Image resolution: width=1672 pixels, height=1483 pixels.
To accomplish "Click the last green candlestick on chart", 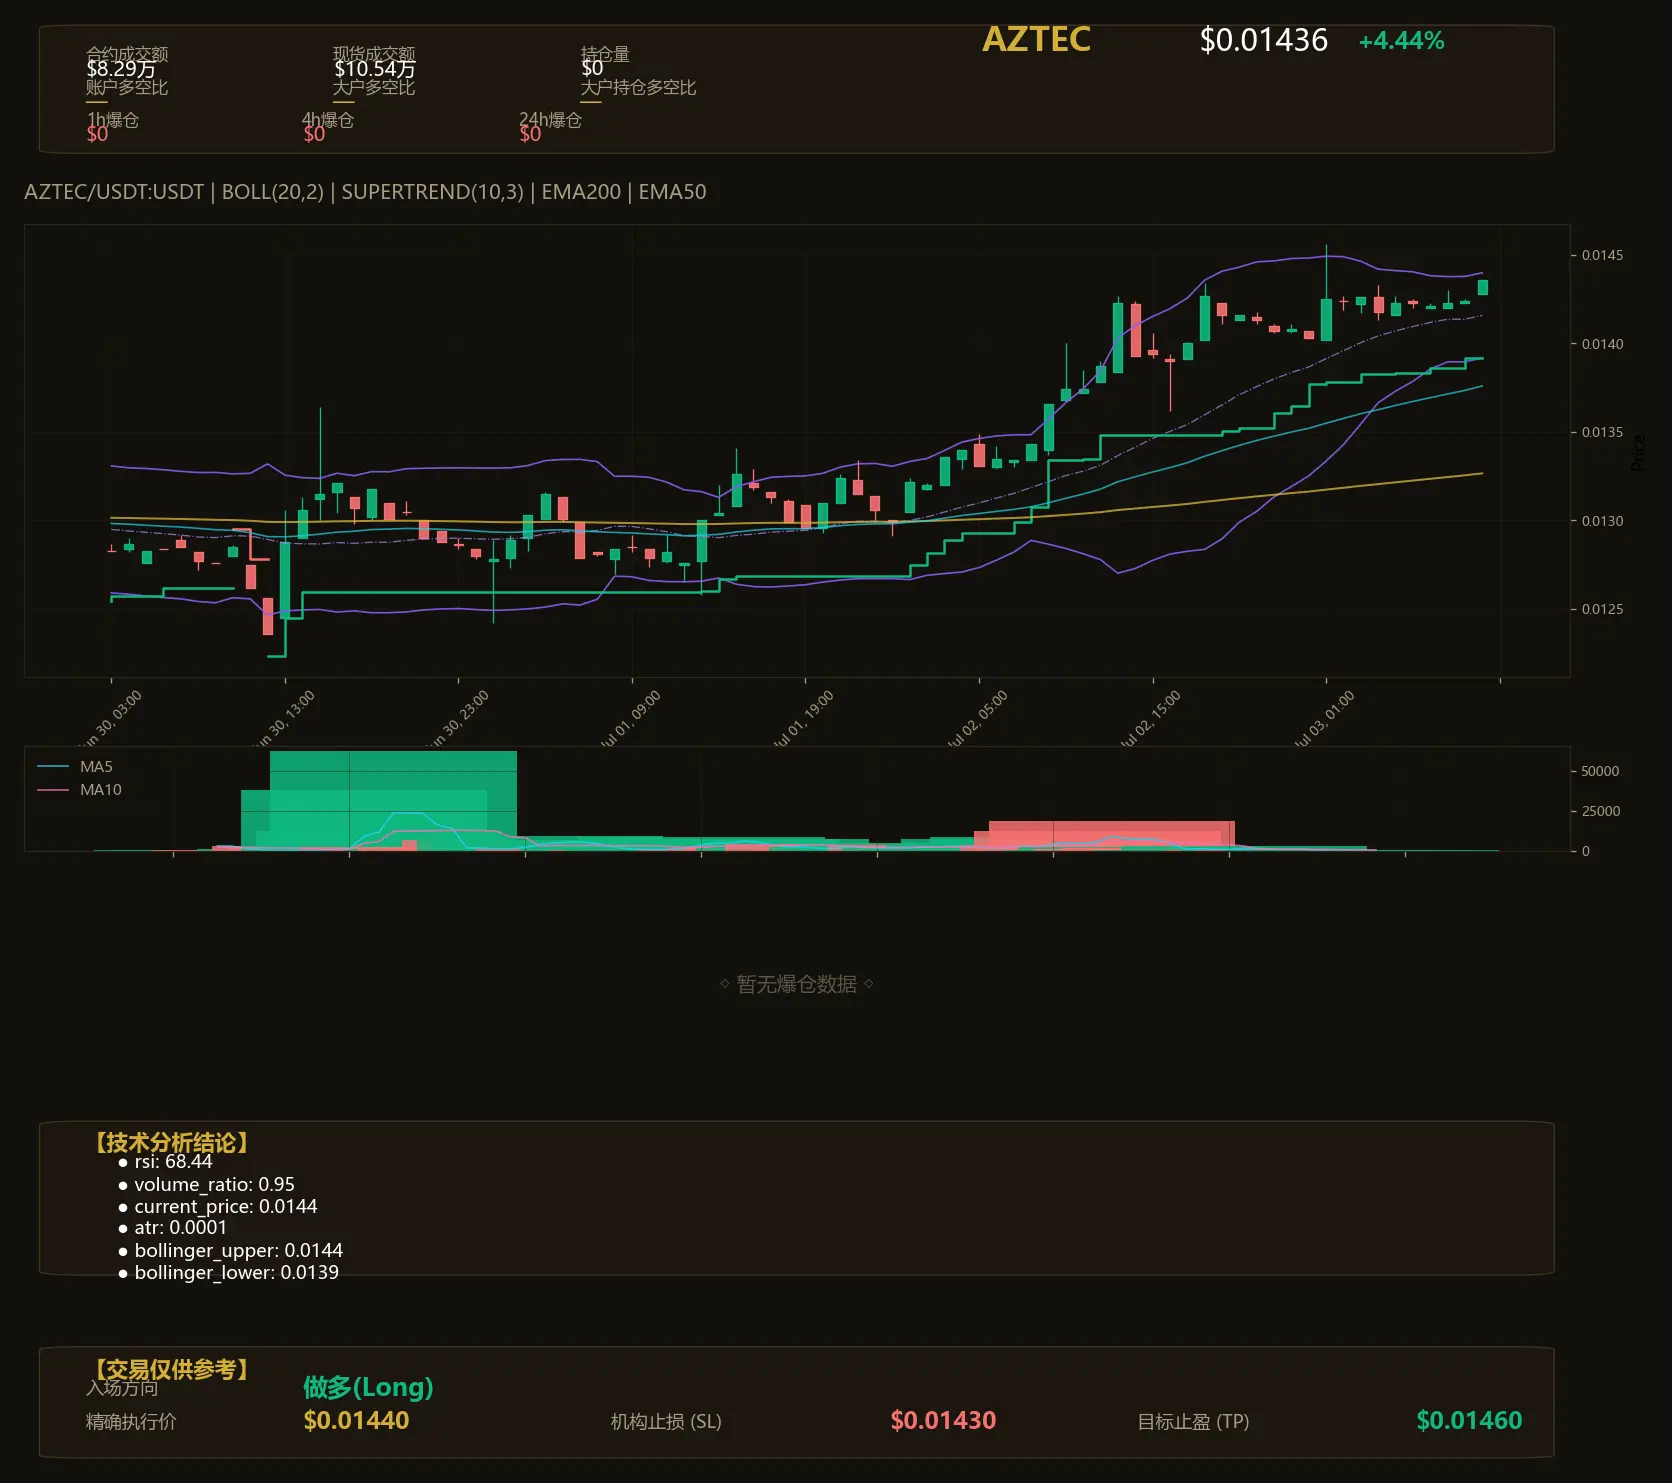I will point(1483,287).
